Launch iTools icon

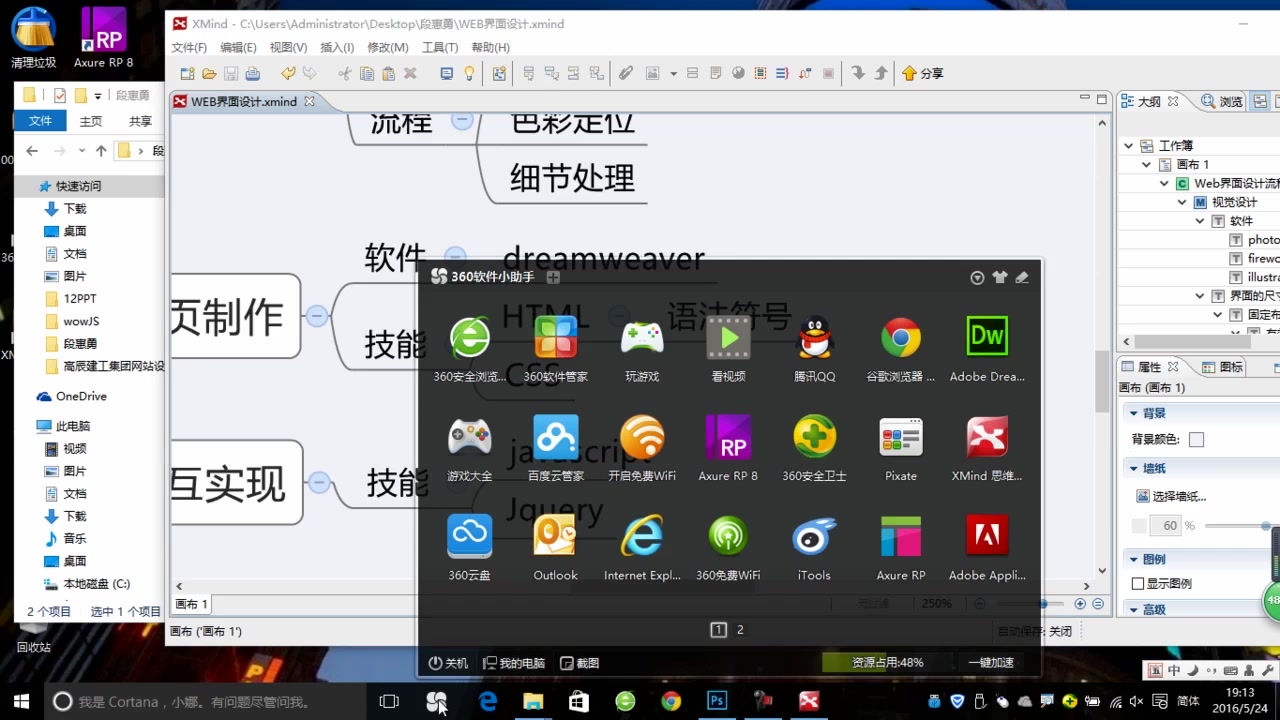(814, 547)
